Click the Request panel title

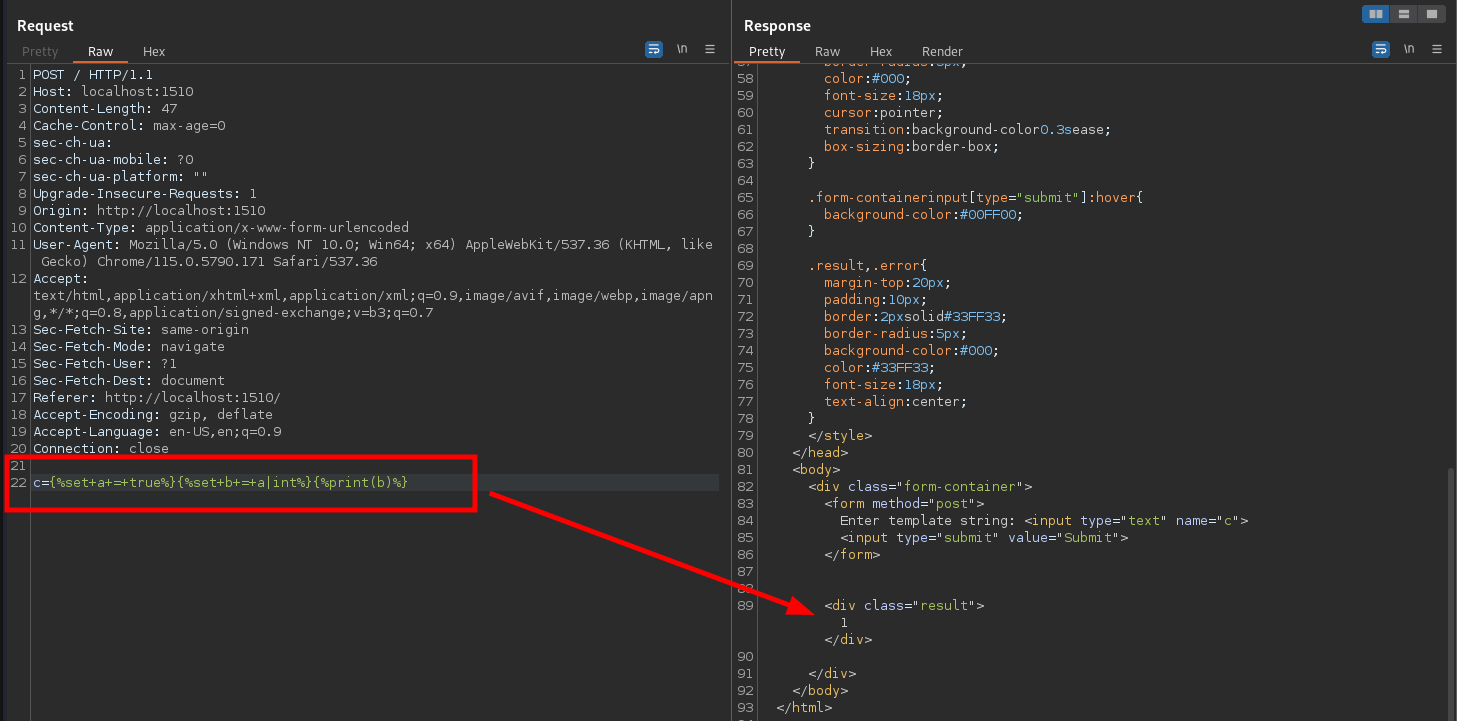[x=45, y=25]
